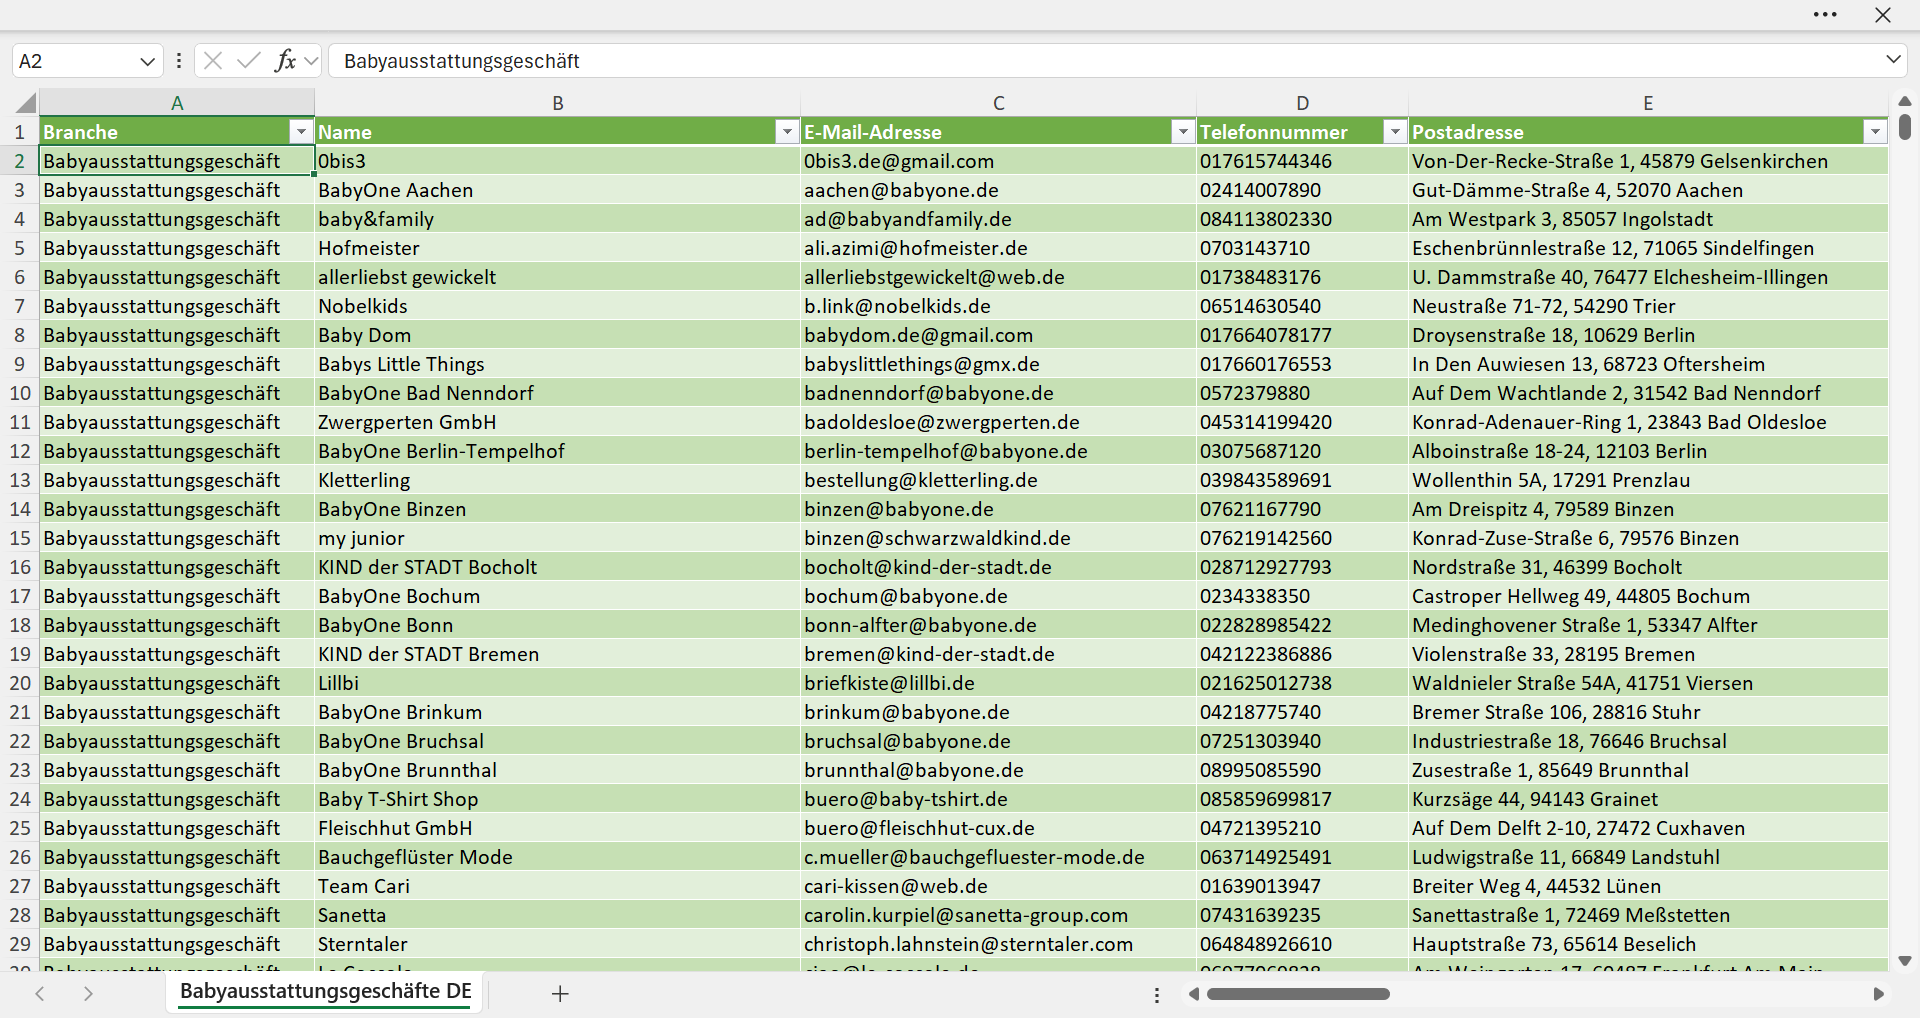This screenshot has height=1018, width=1920.
Task: Open the E-Mail-Adresse filter dropdown
Action: pyautogui.click(x=1183, y=132)
